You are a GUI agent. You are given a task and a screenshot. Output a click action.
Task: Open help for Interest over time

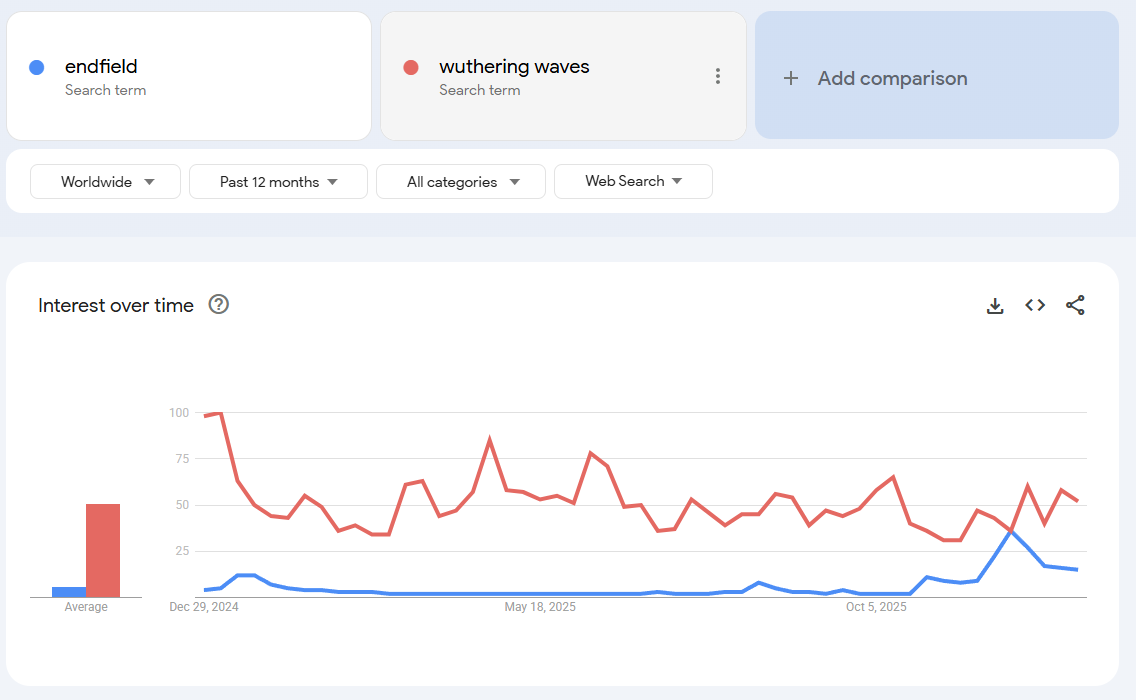tap(219, 305)
